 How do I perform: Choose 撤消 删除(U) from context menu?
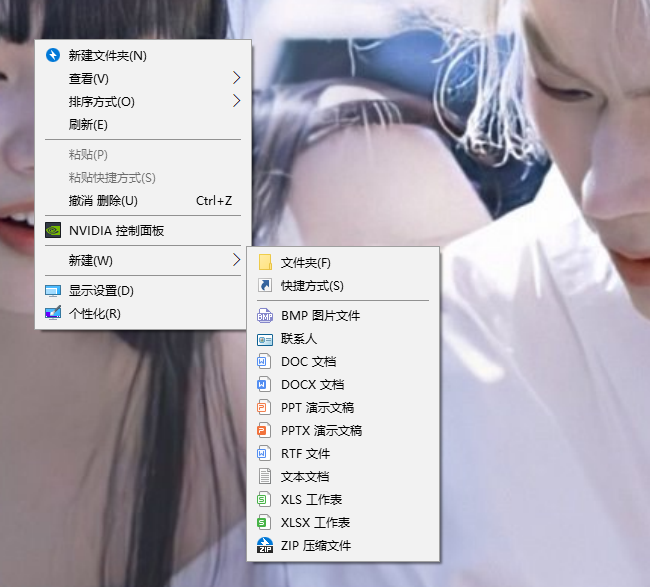coord(103,200)
